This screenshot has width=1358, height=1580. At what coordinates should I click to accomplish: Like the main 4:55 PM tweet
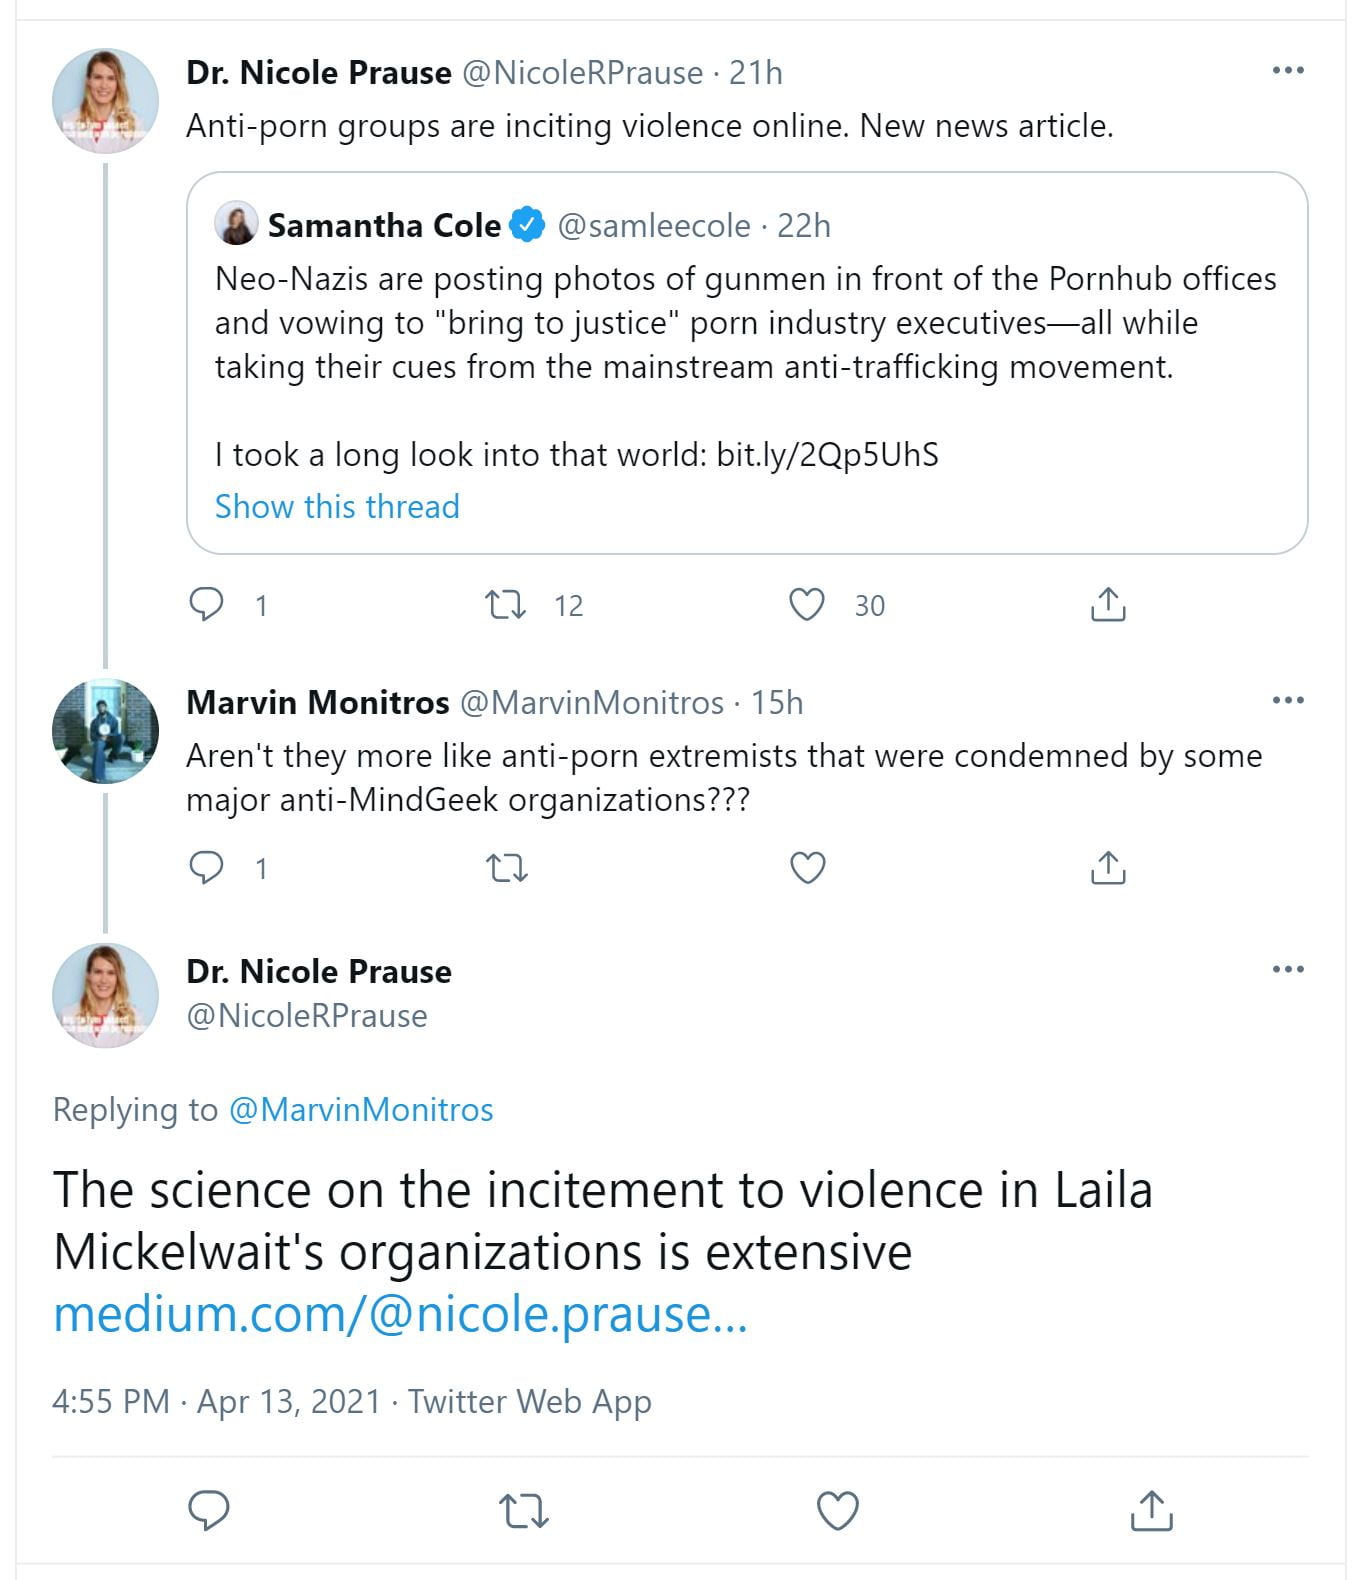pos(838,1510)
